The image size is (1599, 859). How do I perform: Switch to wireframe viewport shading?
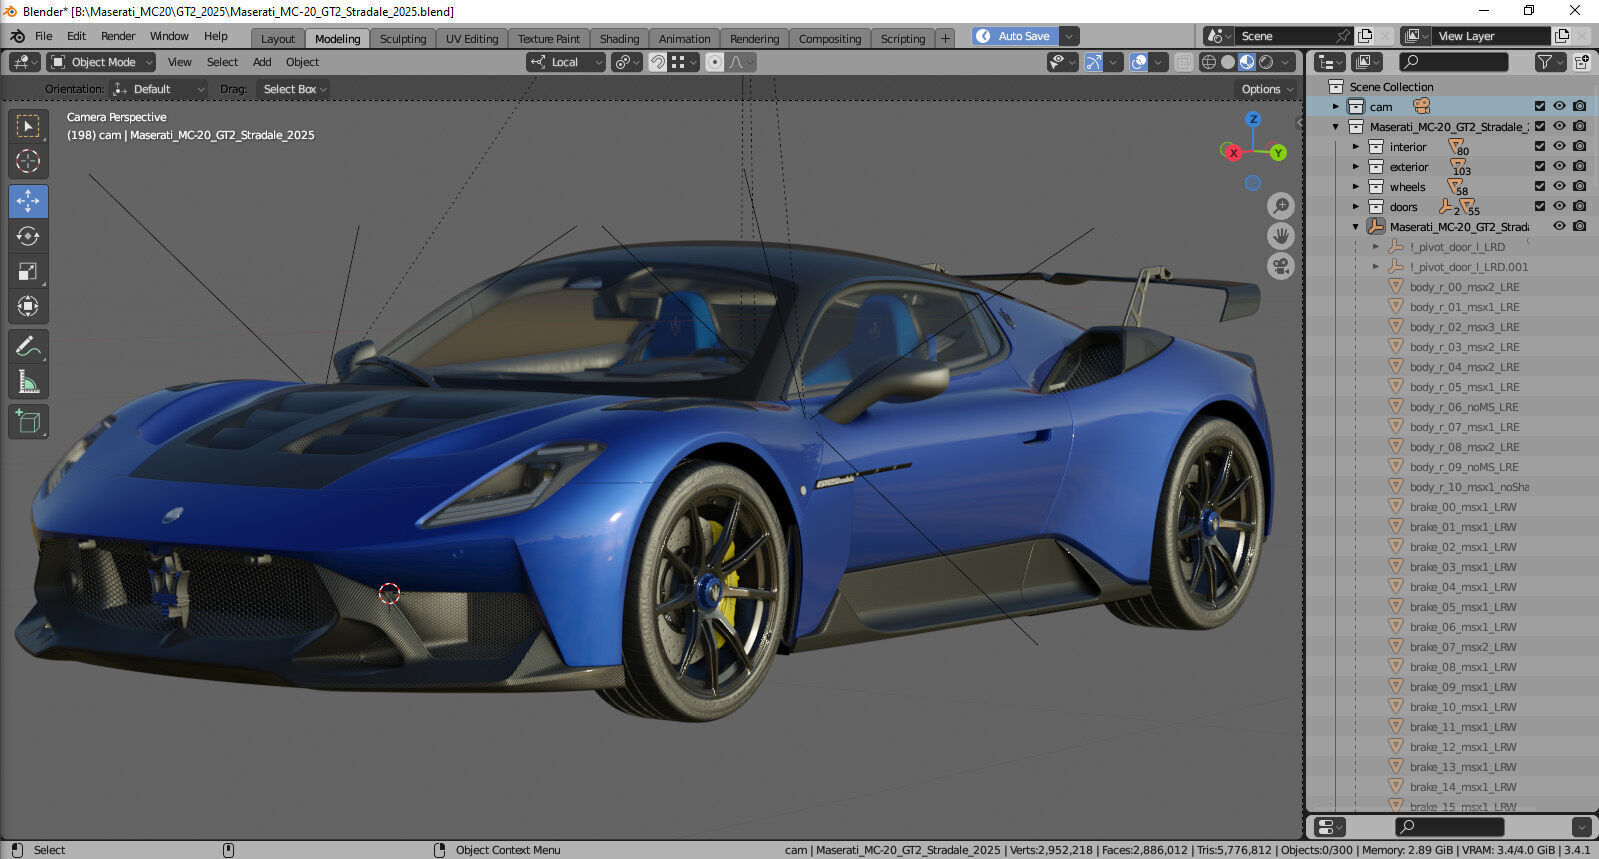tap(1208, 62)
